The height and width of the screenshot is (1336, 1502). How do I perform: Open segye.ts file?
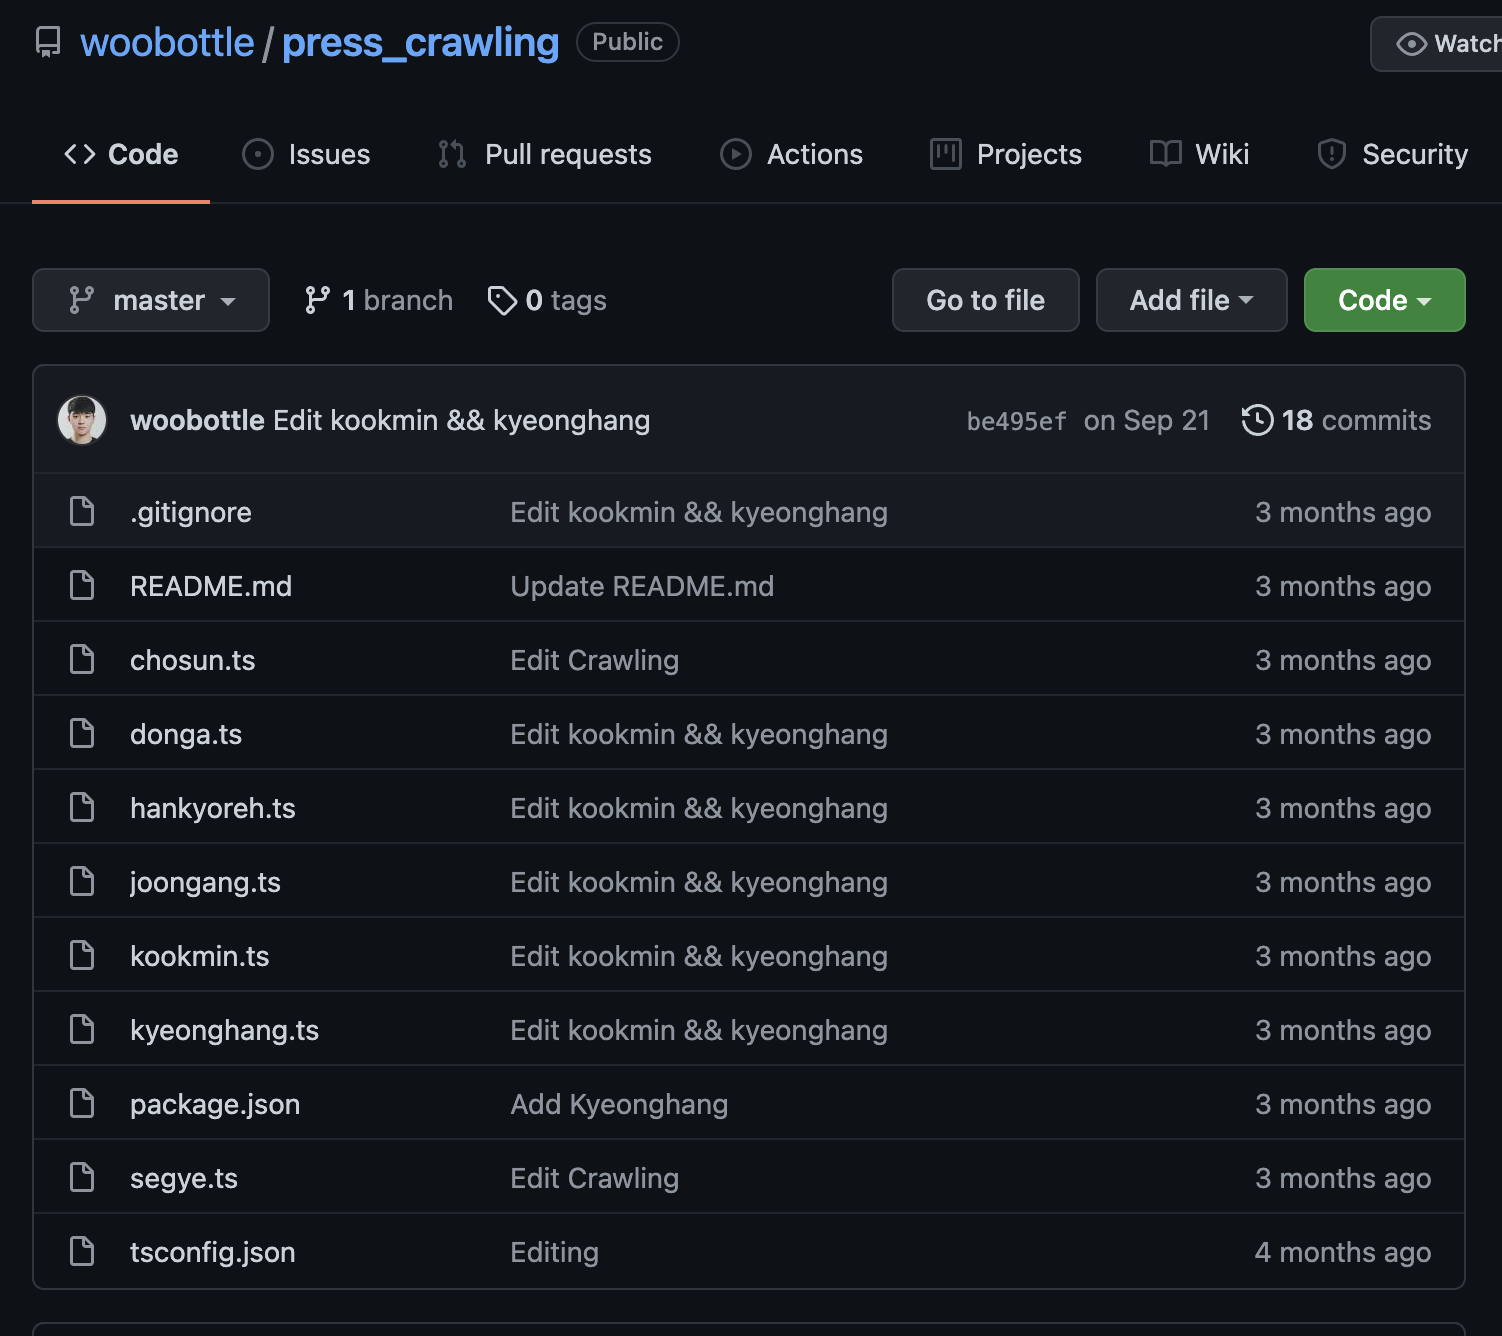coord(184,1178)
